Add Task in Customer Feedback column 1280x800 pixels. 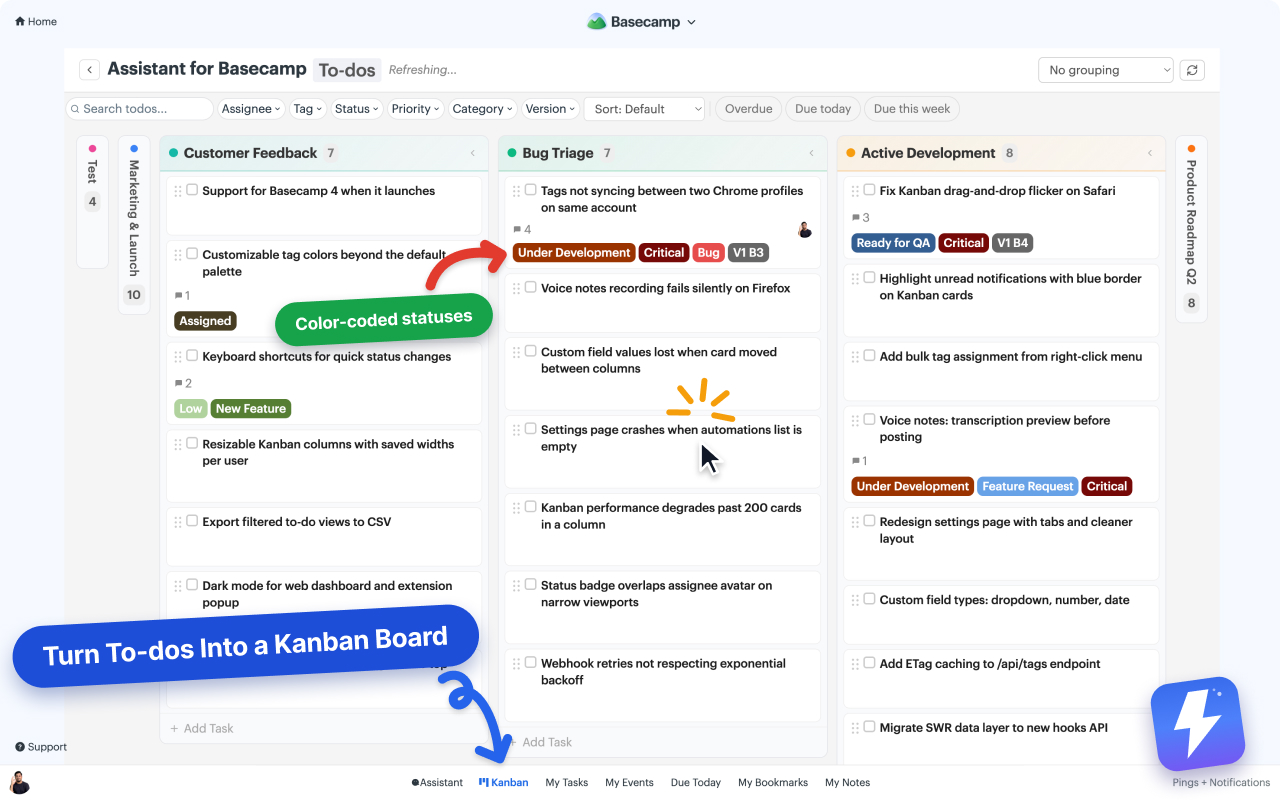pos(202,728)
